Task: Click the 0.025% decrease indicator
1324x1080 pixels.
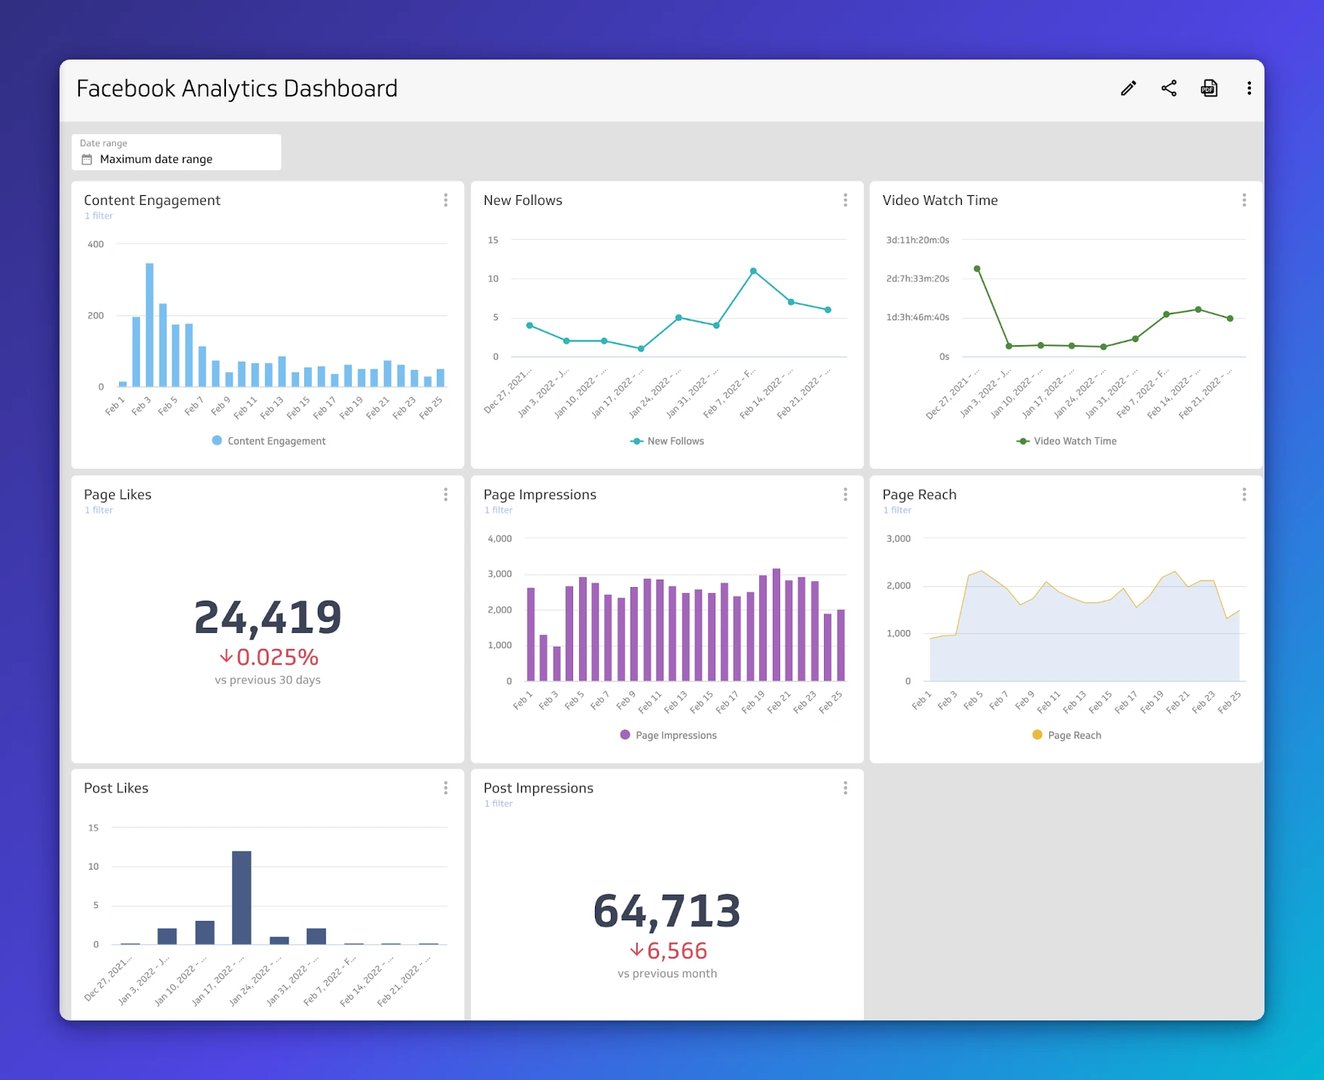Action: tap(268, 657)
